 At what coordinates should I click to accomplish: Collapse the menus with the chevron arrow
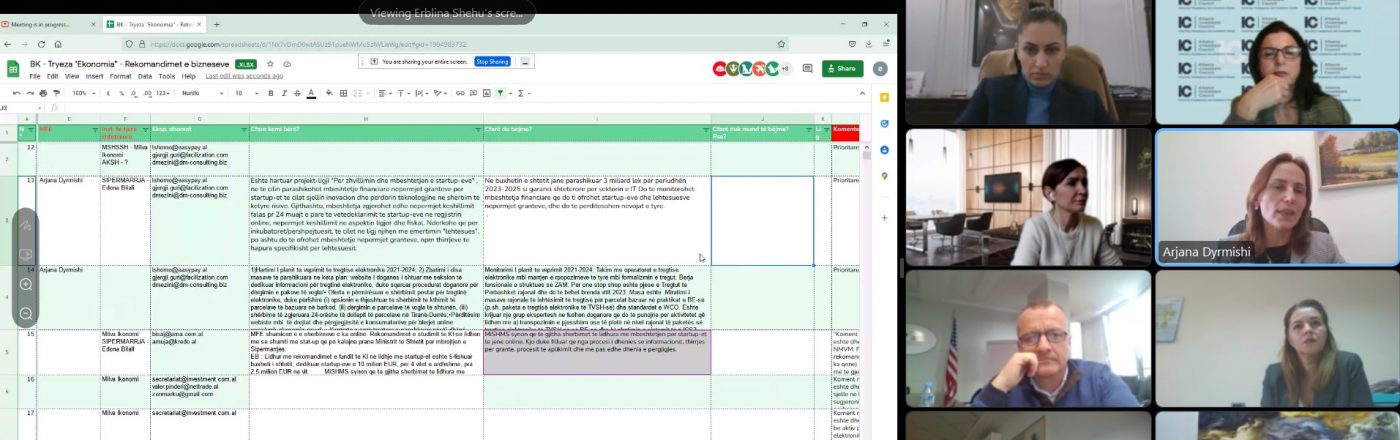point(864,93)
